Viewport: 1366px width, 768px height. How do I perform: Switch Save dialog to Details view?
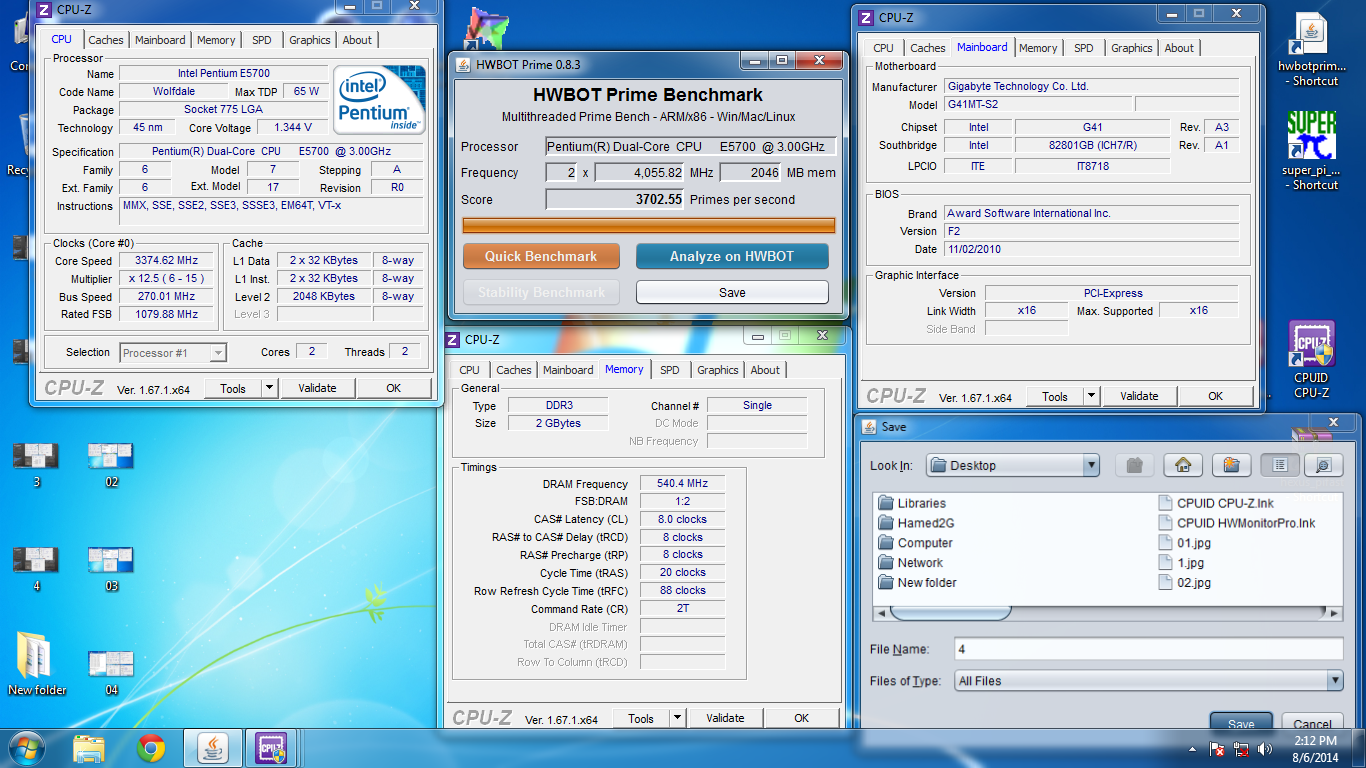pos(1323,465)
